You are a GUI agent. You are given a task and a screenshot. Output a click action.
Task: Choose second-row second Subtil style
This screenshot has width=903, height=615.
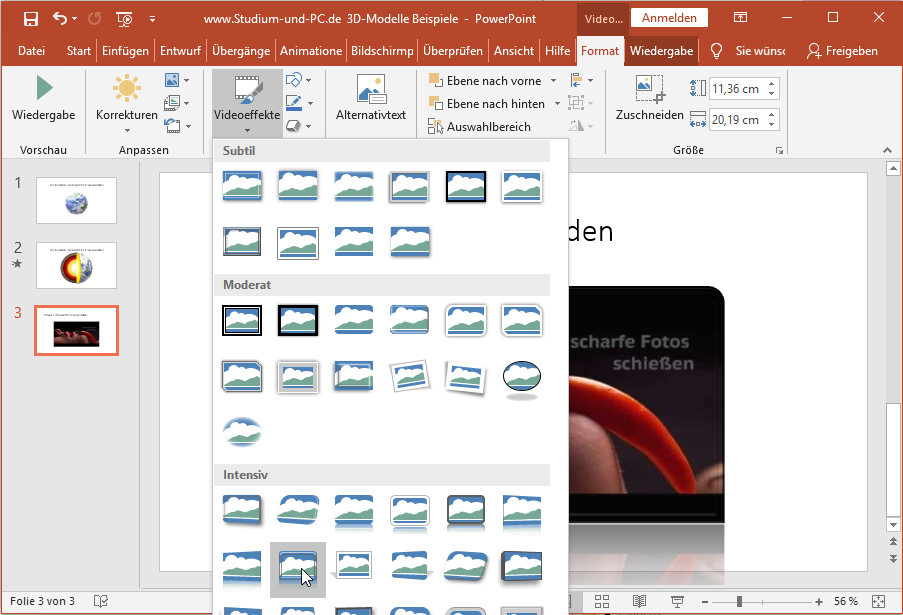click(x=298, y=242)
